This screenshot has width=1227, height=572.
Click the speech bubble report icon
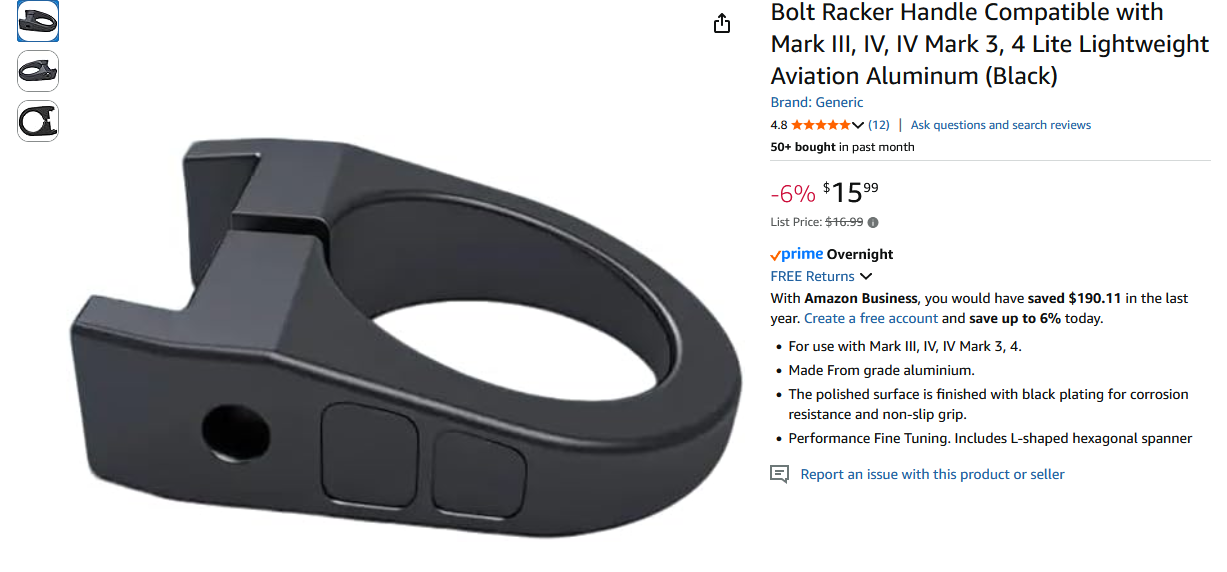tap(780, 474)
